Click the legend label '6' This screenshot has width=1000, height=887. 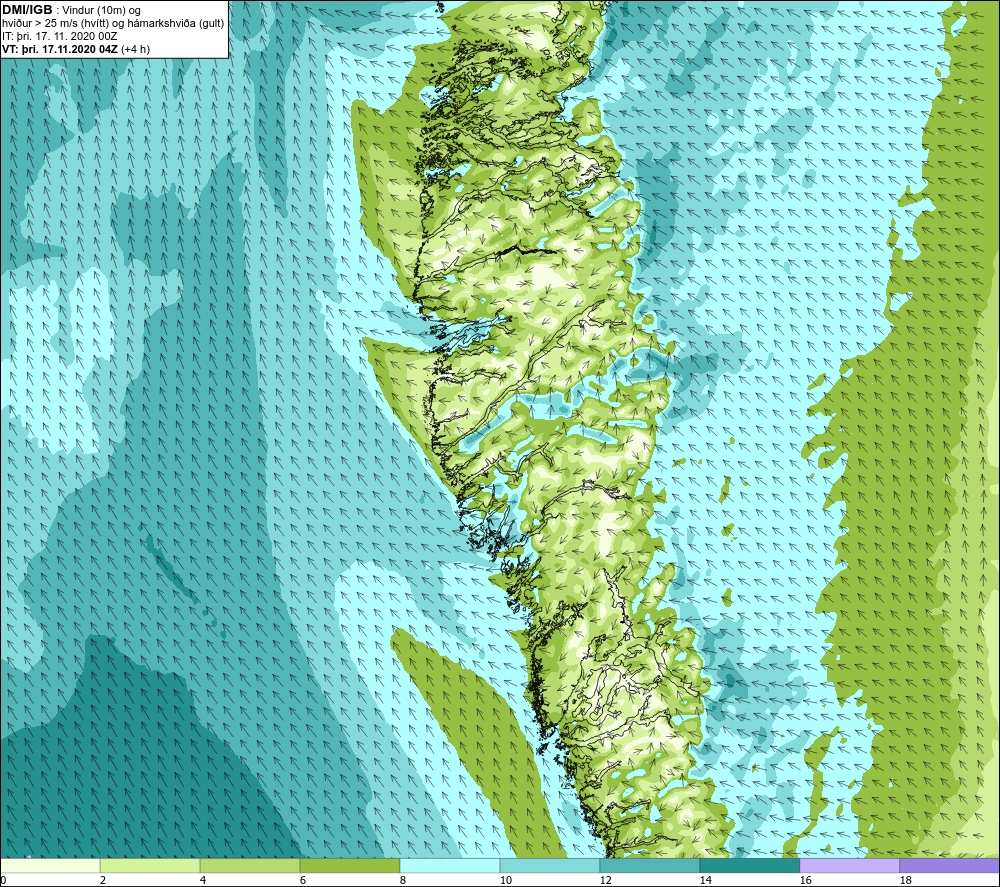click(302, 881)
